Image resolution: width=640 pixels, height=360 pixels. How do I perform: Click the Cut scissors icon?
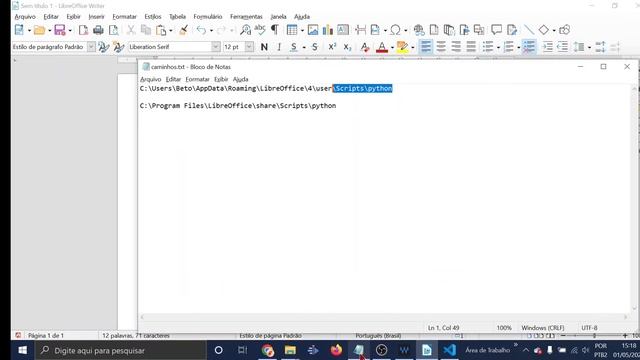(x=131, y=30)
